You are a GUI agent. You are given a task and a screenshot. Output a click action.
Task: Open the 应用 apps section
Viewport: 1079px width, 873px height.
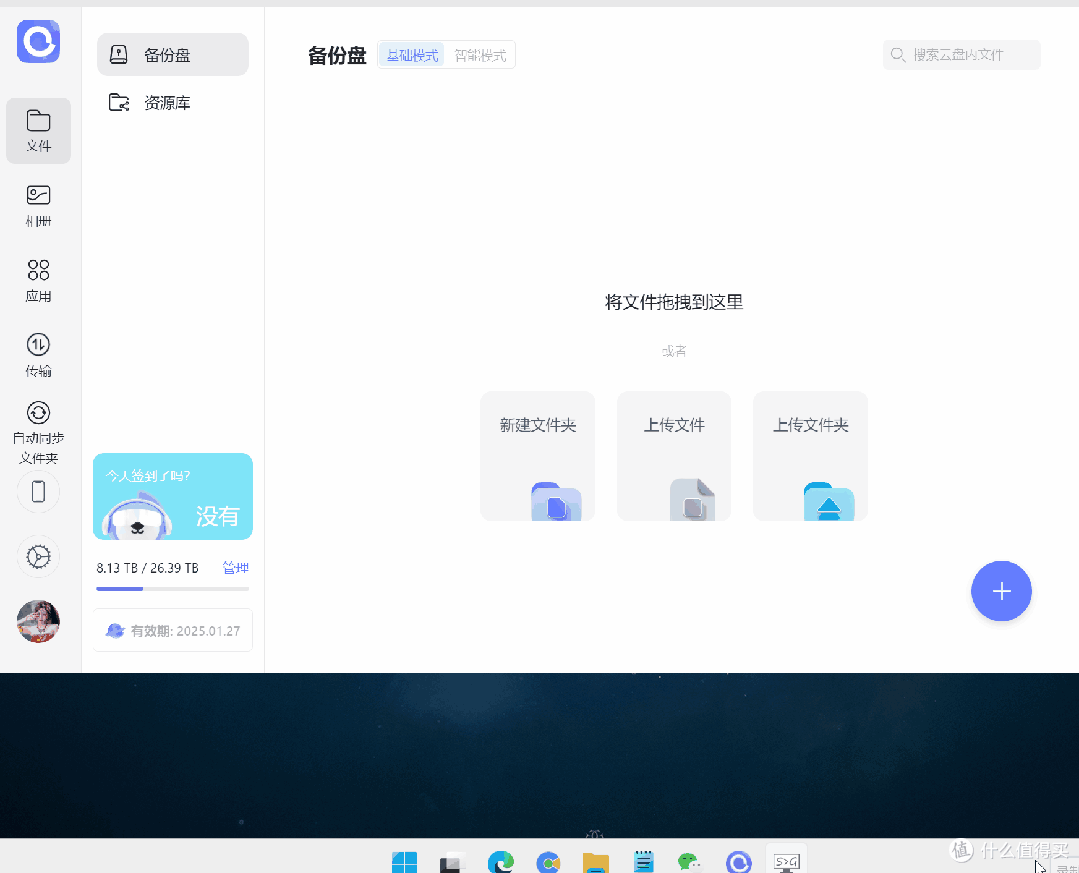tap(39, 281)
